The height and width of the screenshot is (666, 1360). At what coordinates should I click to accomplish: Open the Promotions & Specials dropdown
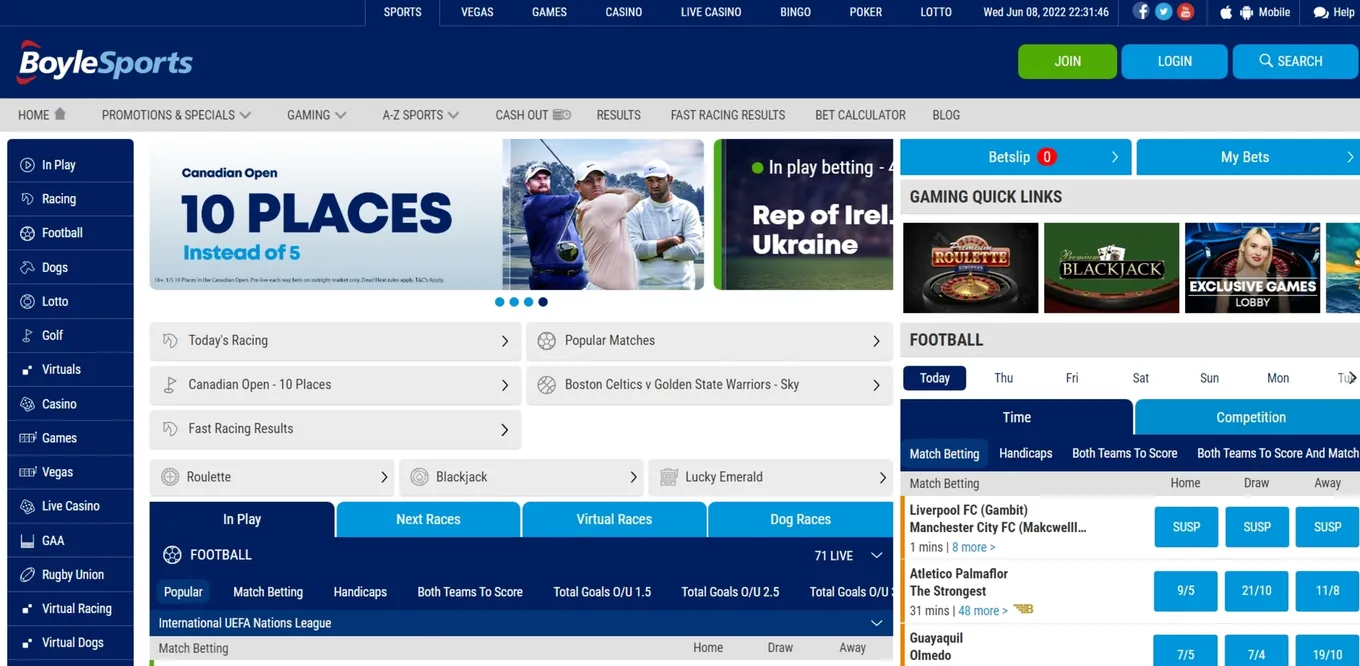tap(176, 115)
